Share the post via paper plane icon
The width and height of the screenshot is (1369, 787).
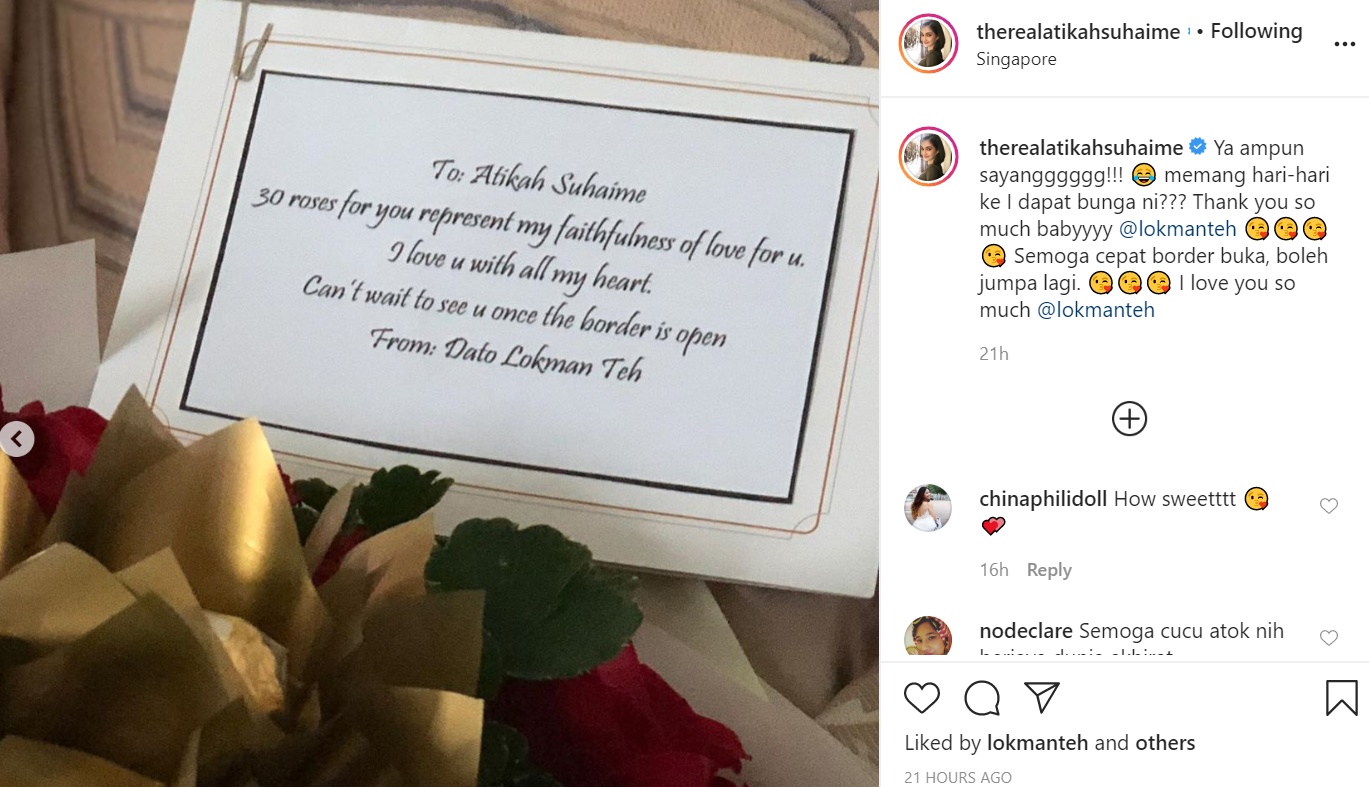[x=1042, y=697]
